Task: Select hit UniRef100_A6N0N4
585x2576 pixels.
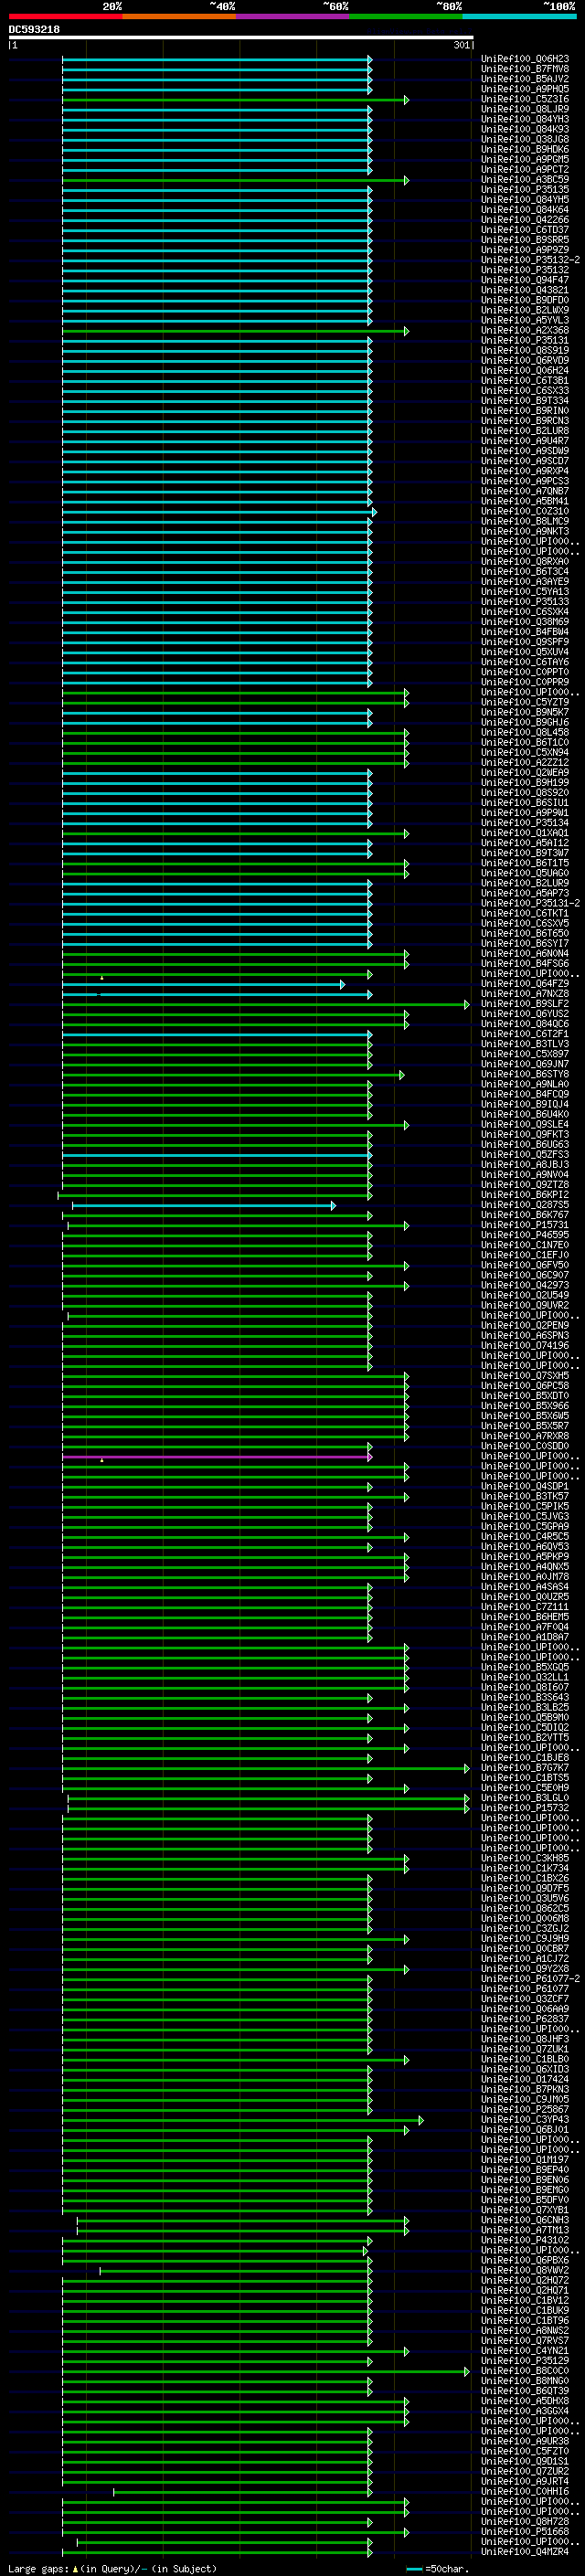Action: pyautogui.click(x=525, y=954)
